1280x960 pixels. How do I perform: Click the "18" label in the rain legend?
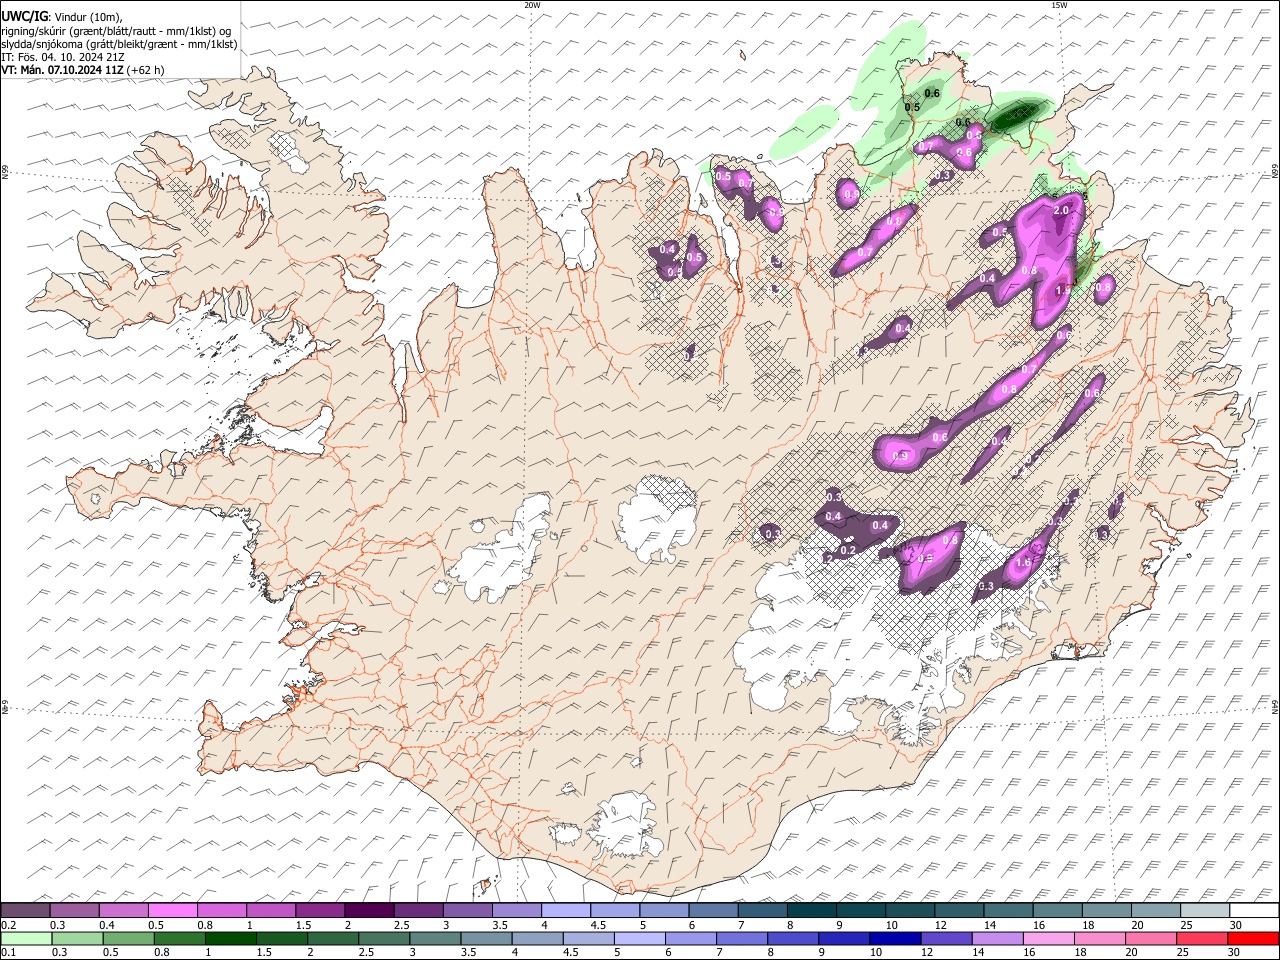point(1081,952)
